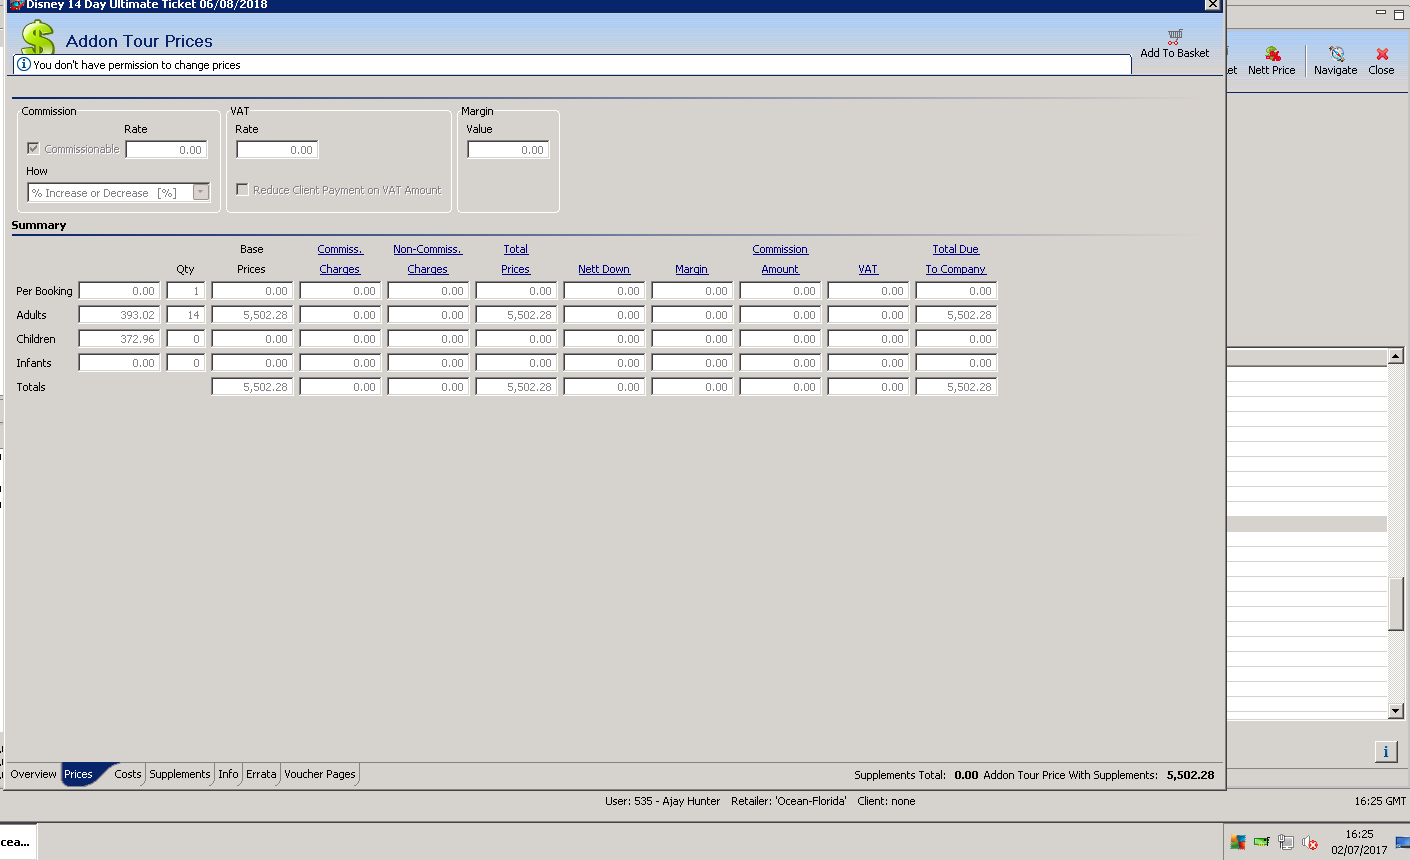
Task: Click the Infants unit price field
Action: coord(119,363)
